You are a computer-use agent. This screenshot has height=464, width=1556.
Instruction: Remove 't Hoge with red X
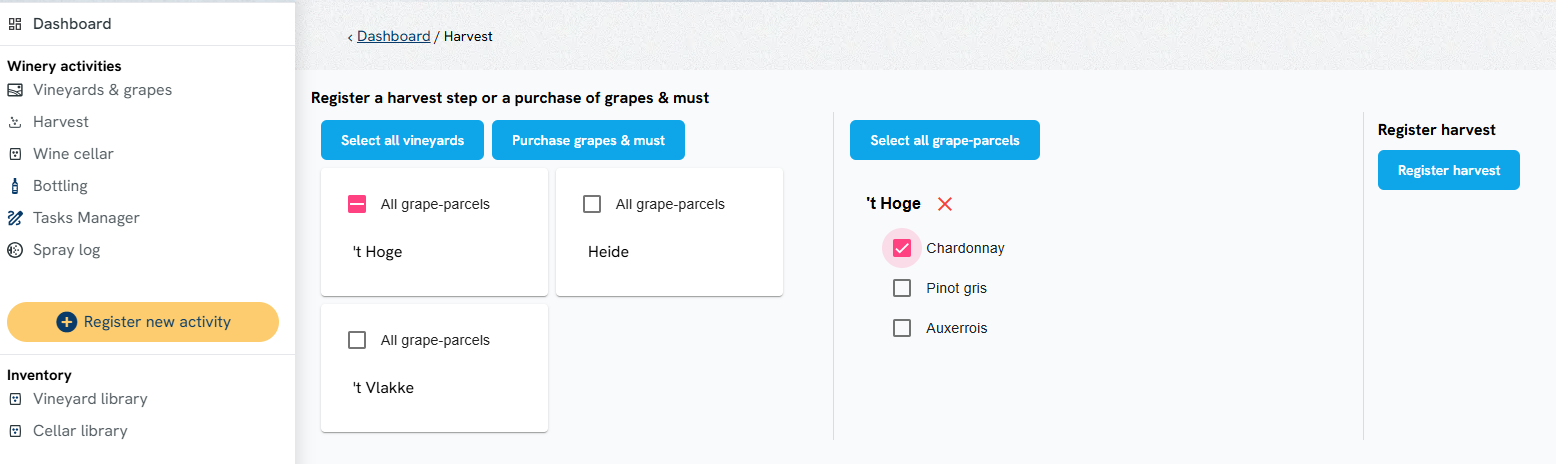pos(945,204)
